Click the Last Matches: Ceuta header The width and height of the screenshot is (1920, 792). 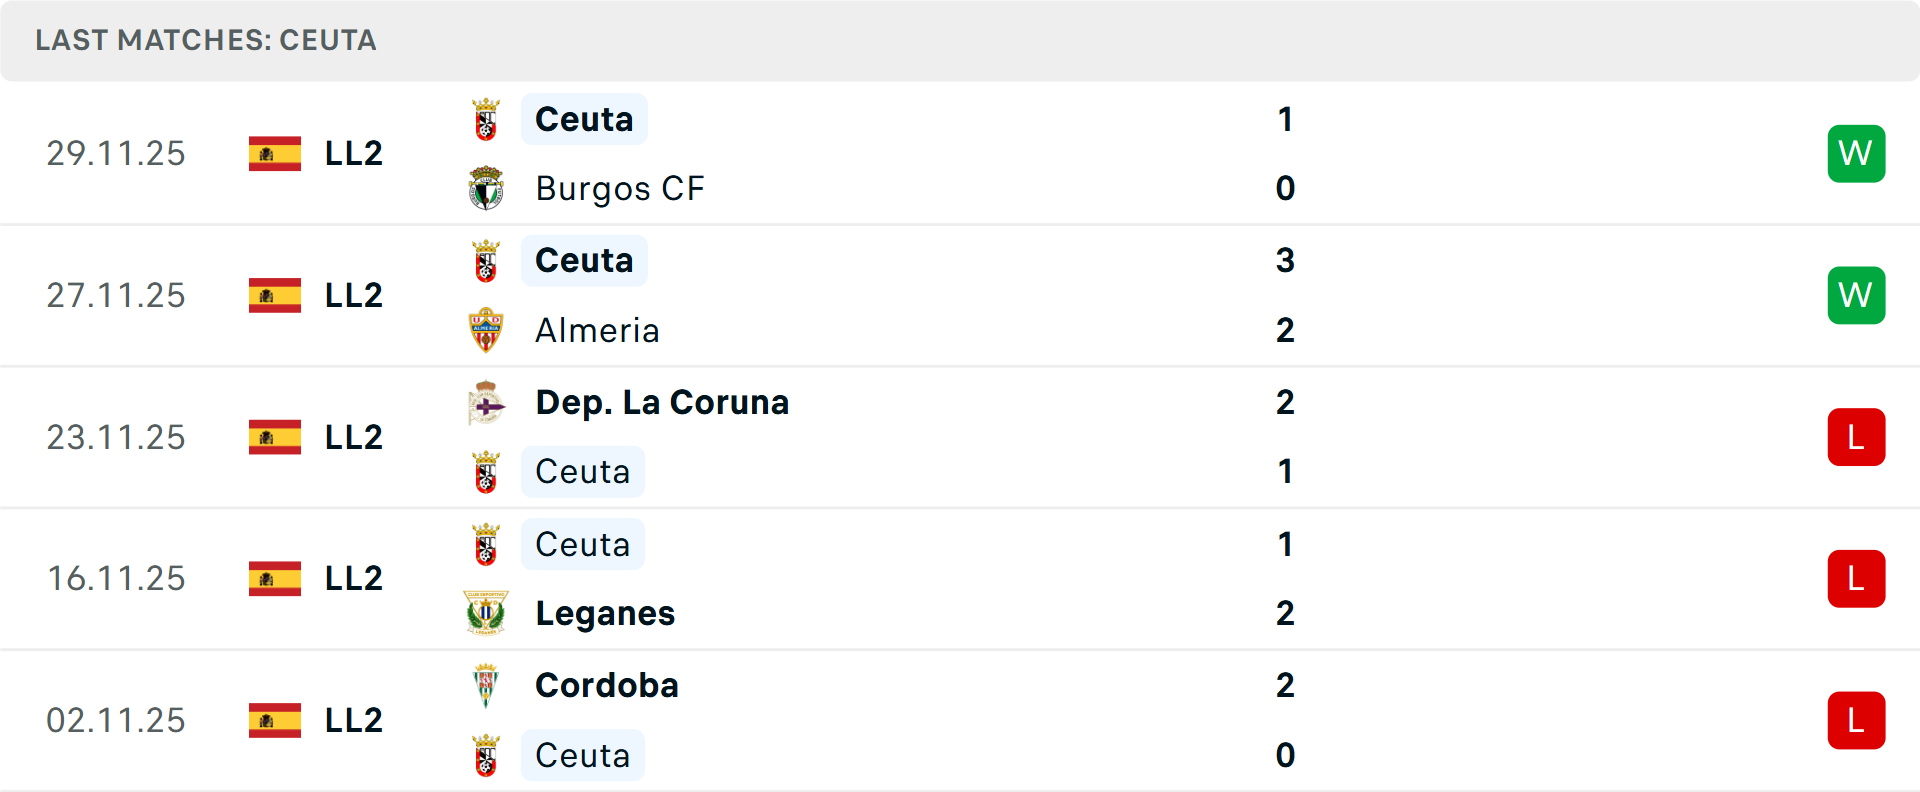click(x=206, y=41)
